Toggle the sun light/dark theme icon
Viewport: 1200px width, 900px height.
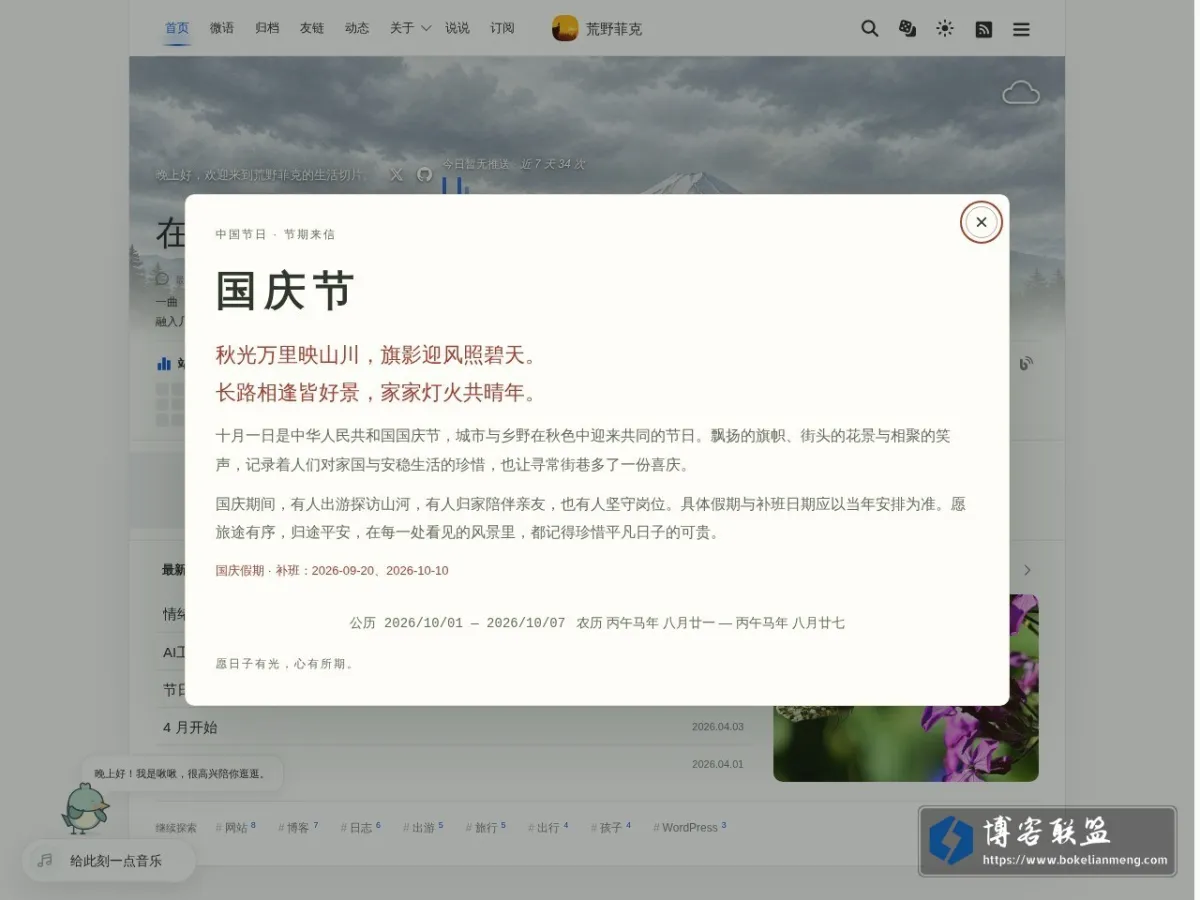point(945,29)
